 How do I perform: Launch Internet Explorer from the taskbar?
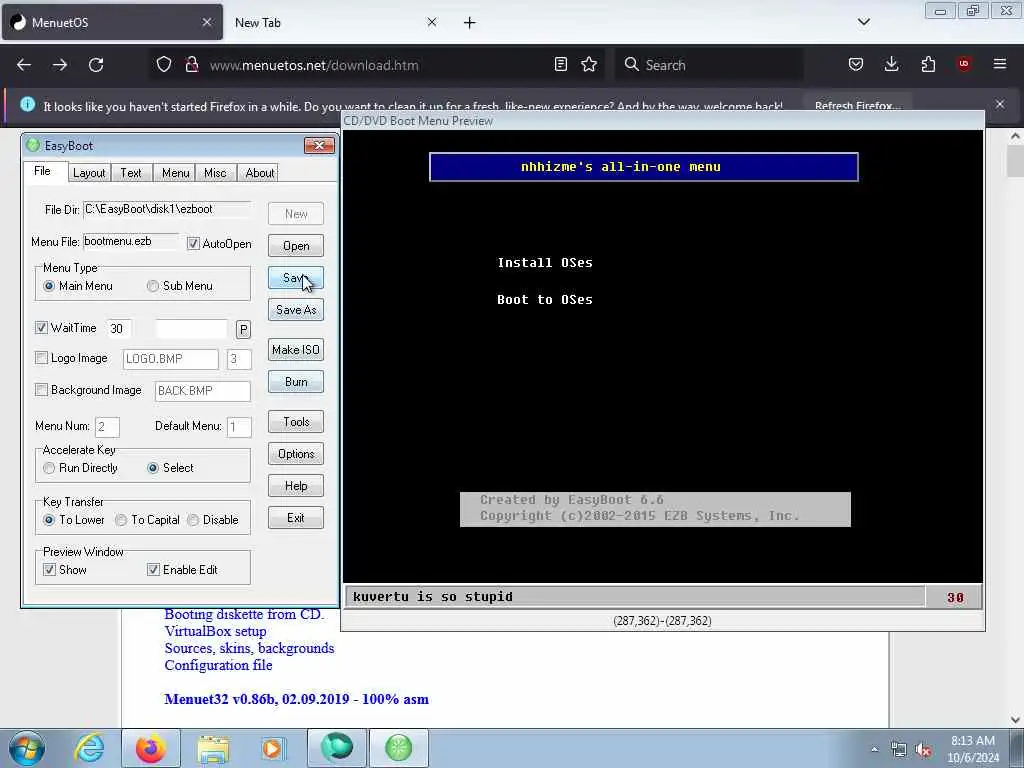(89, 748)
